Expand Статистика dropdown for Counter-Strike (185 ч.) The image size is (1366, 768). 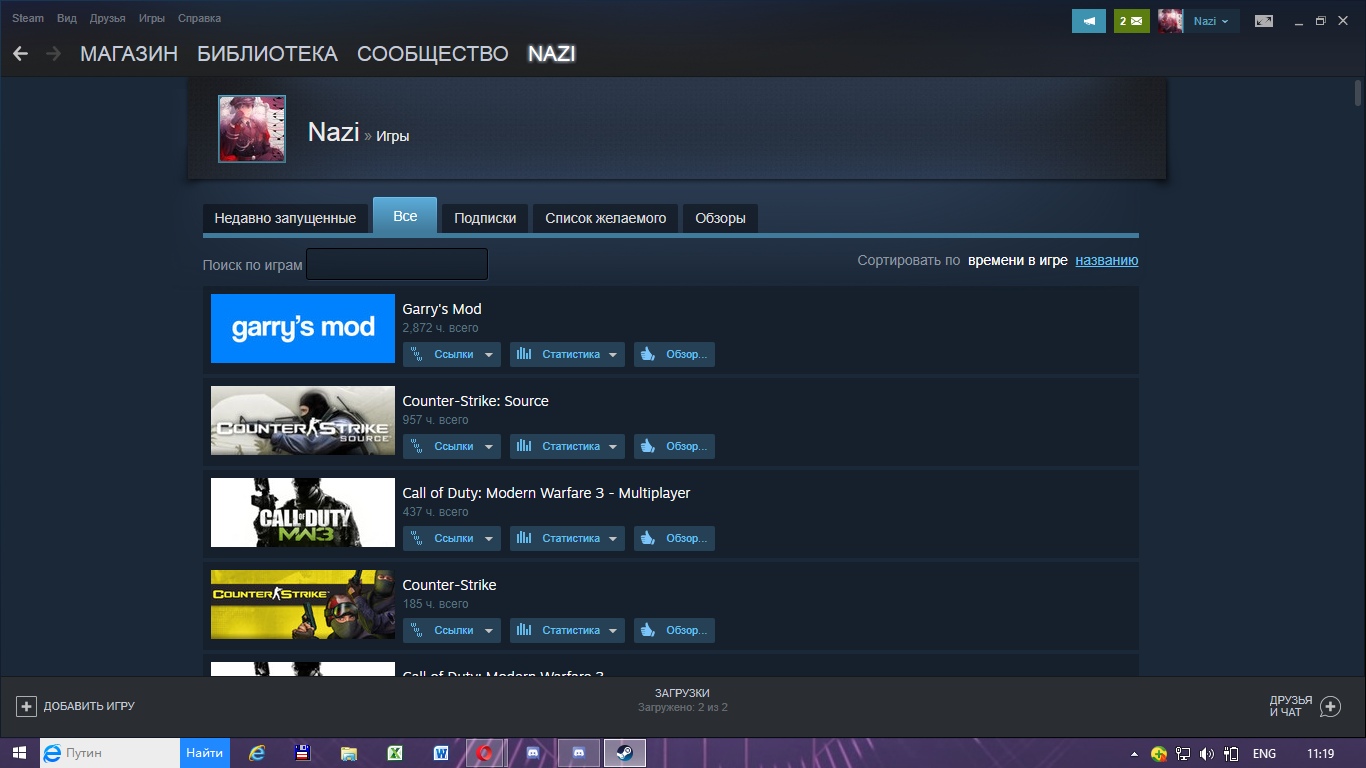click(x=567, y=630)
